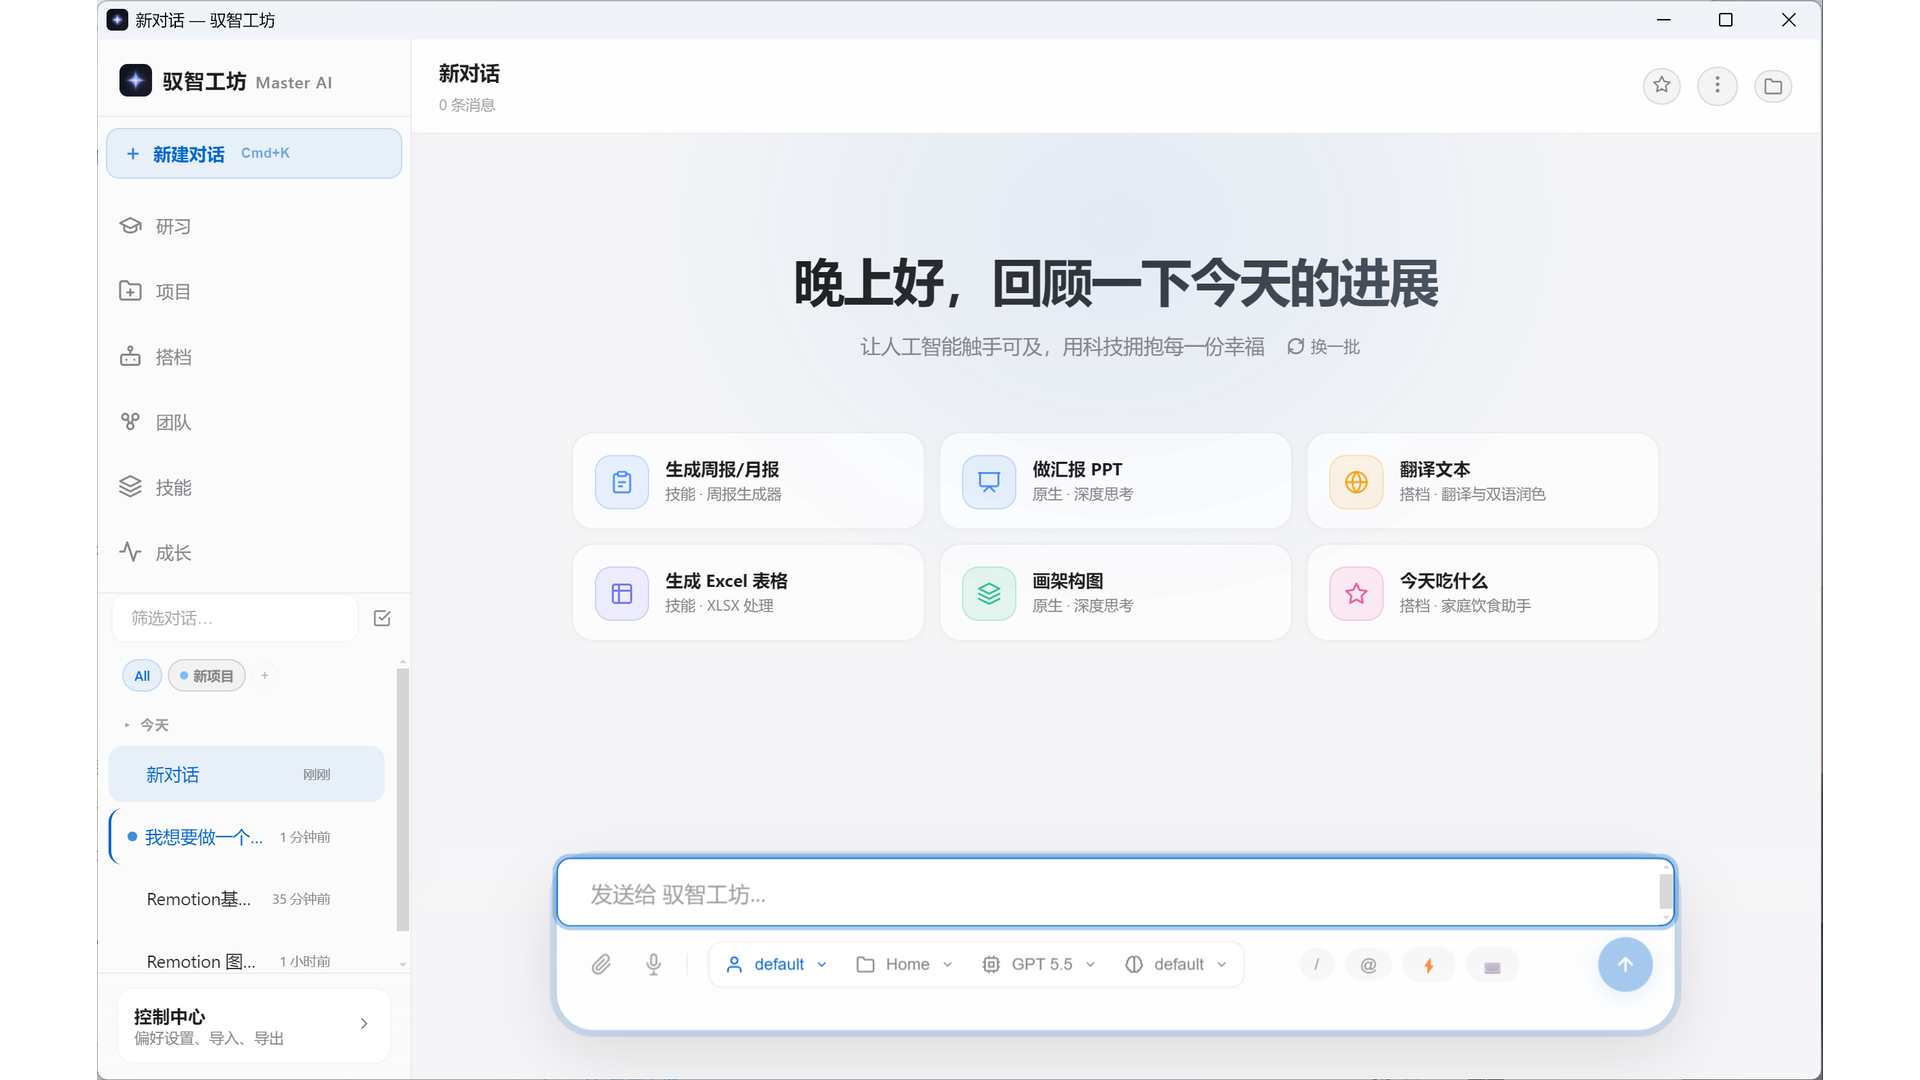The image size is (1920, 1080).
Task: Click the clipboard icon on 生成周报/月报 card
Action: point(622,482)
